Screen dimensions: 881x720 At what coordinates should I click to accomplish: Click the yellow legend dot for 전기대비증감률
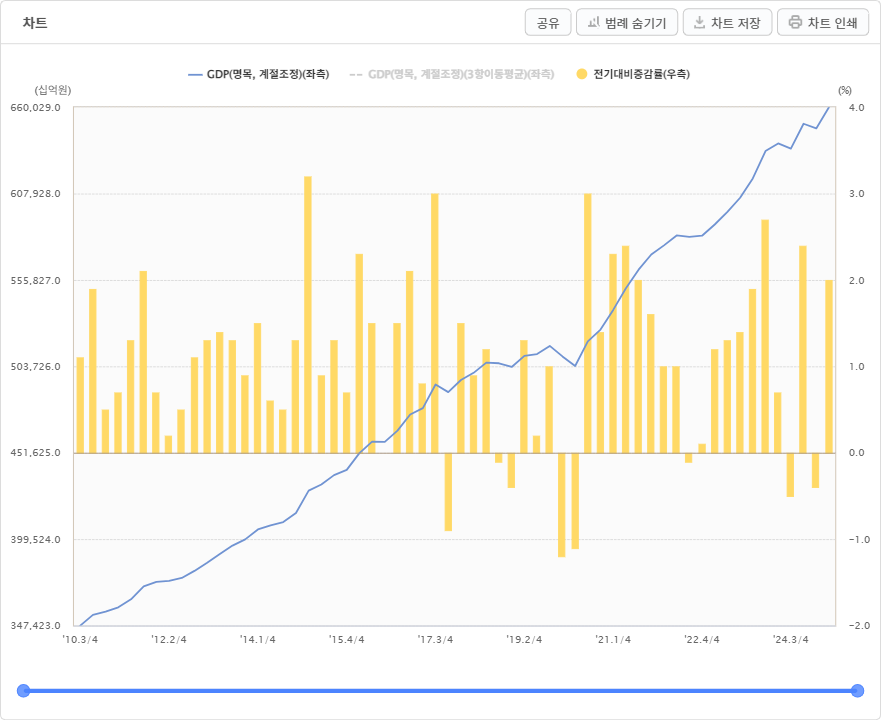(x=582, y=74)
